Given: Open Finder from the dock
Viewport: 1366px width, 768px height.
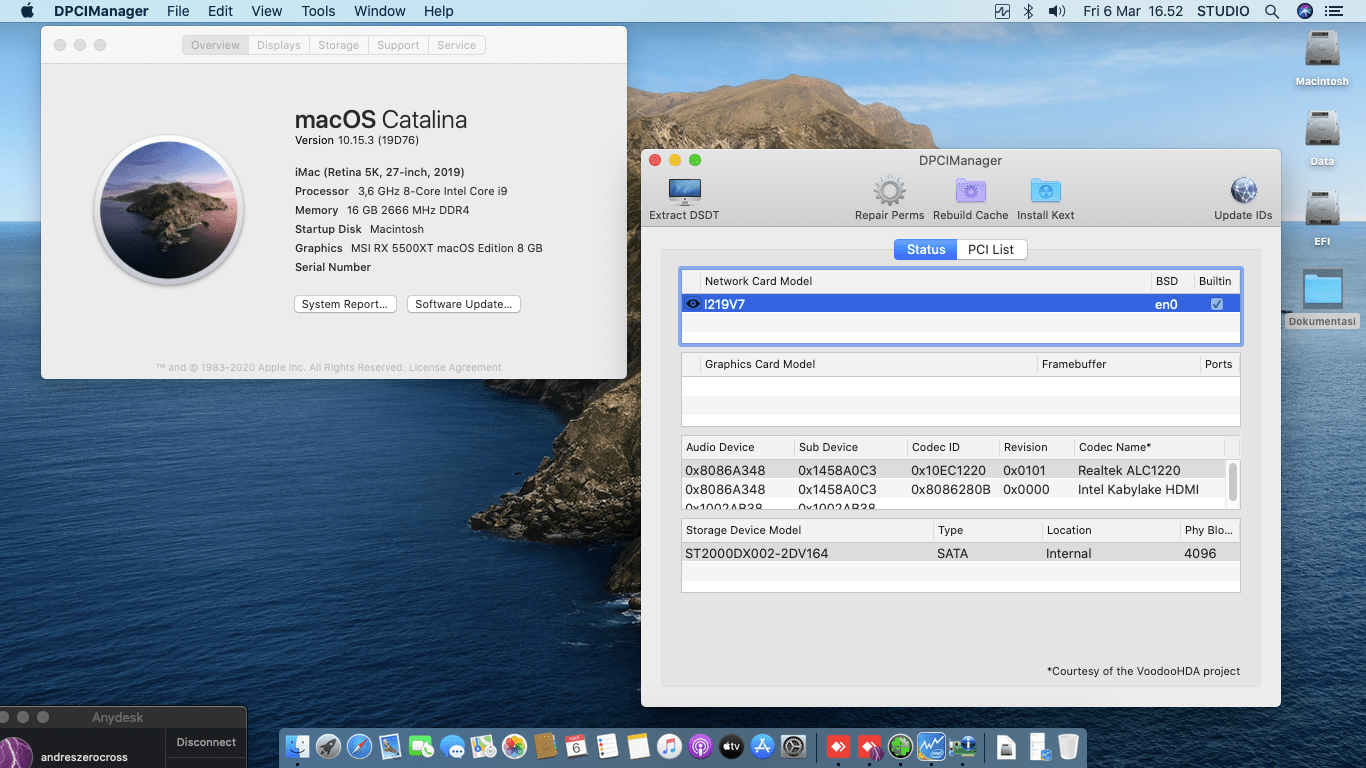Looking at the screenshot, I should point(298,746).
